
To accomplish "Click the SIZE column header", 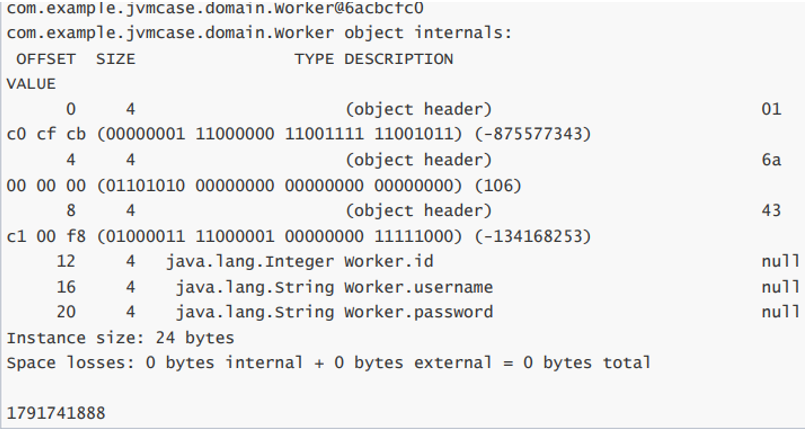I will click(115, 59).
